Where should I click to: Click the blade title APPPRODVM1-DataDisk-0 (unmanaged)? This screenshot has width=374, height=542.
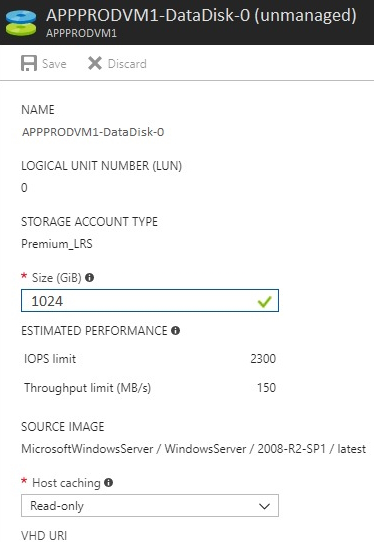tap(201, 16)
